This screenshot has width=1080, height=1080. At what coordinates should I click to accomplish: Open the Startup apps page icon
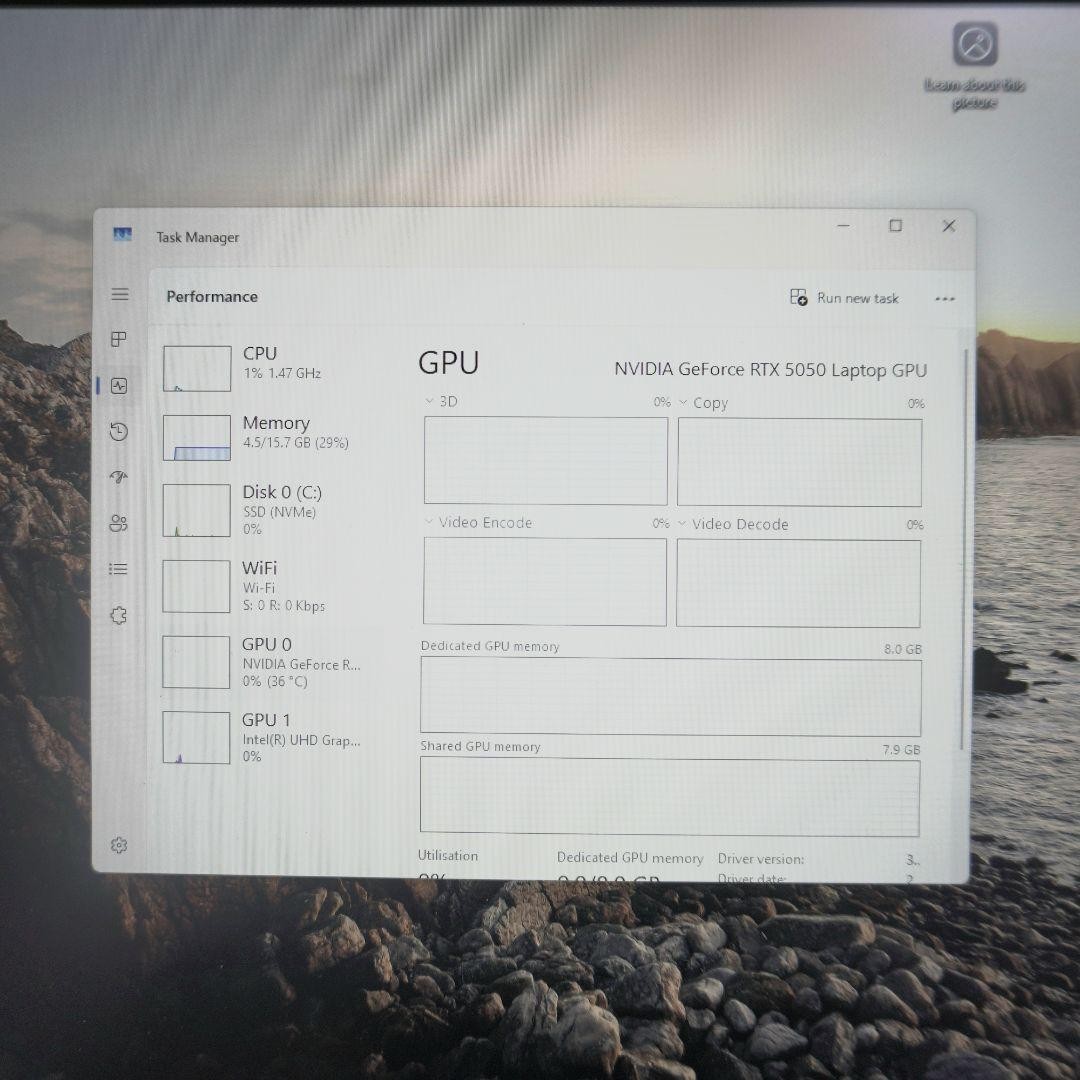(118, 477)
